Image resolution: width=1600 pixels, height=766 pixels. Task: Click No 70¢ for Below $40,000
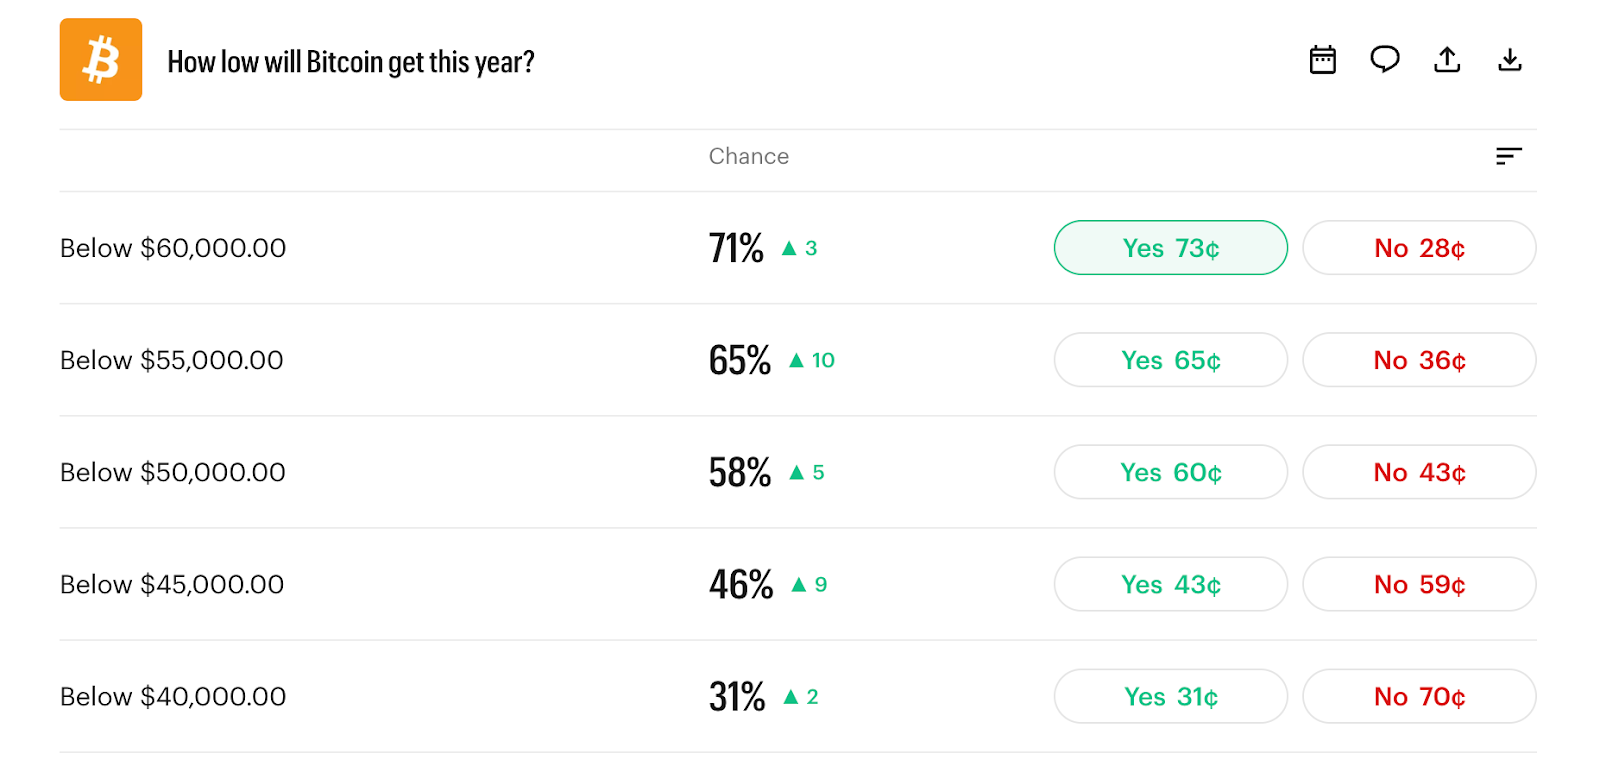pos(1419,696)
